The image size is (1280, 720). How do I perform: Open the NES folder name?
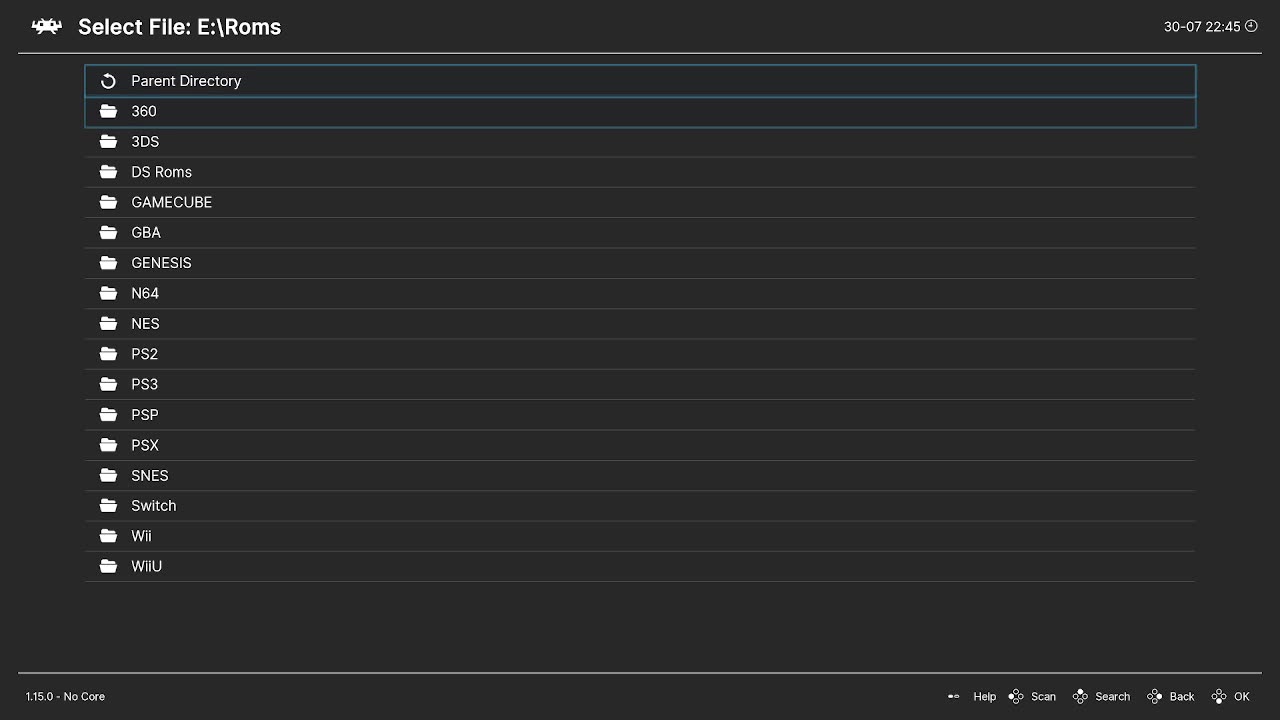coord(145,323)
